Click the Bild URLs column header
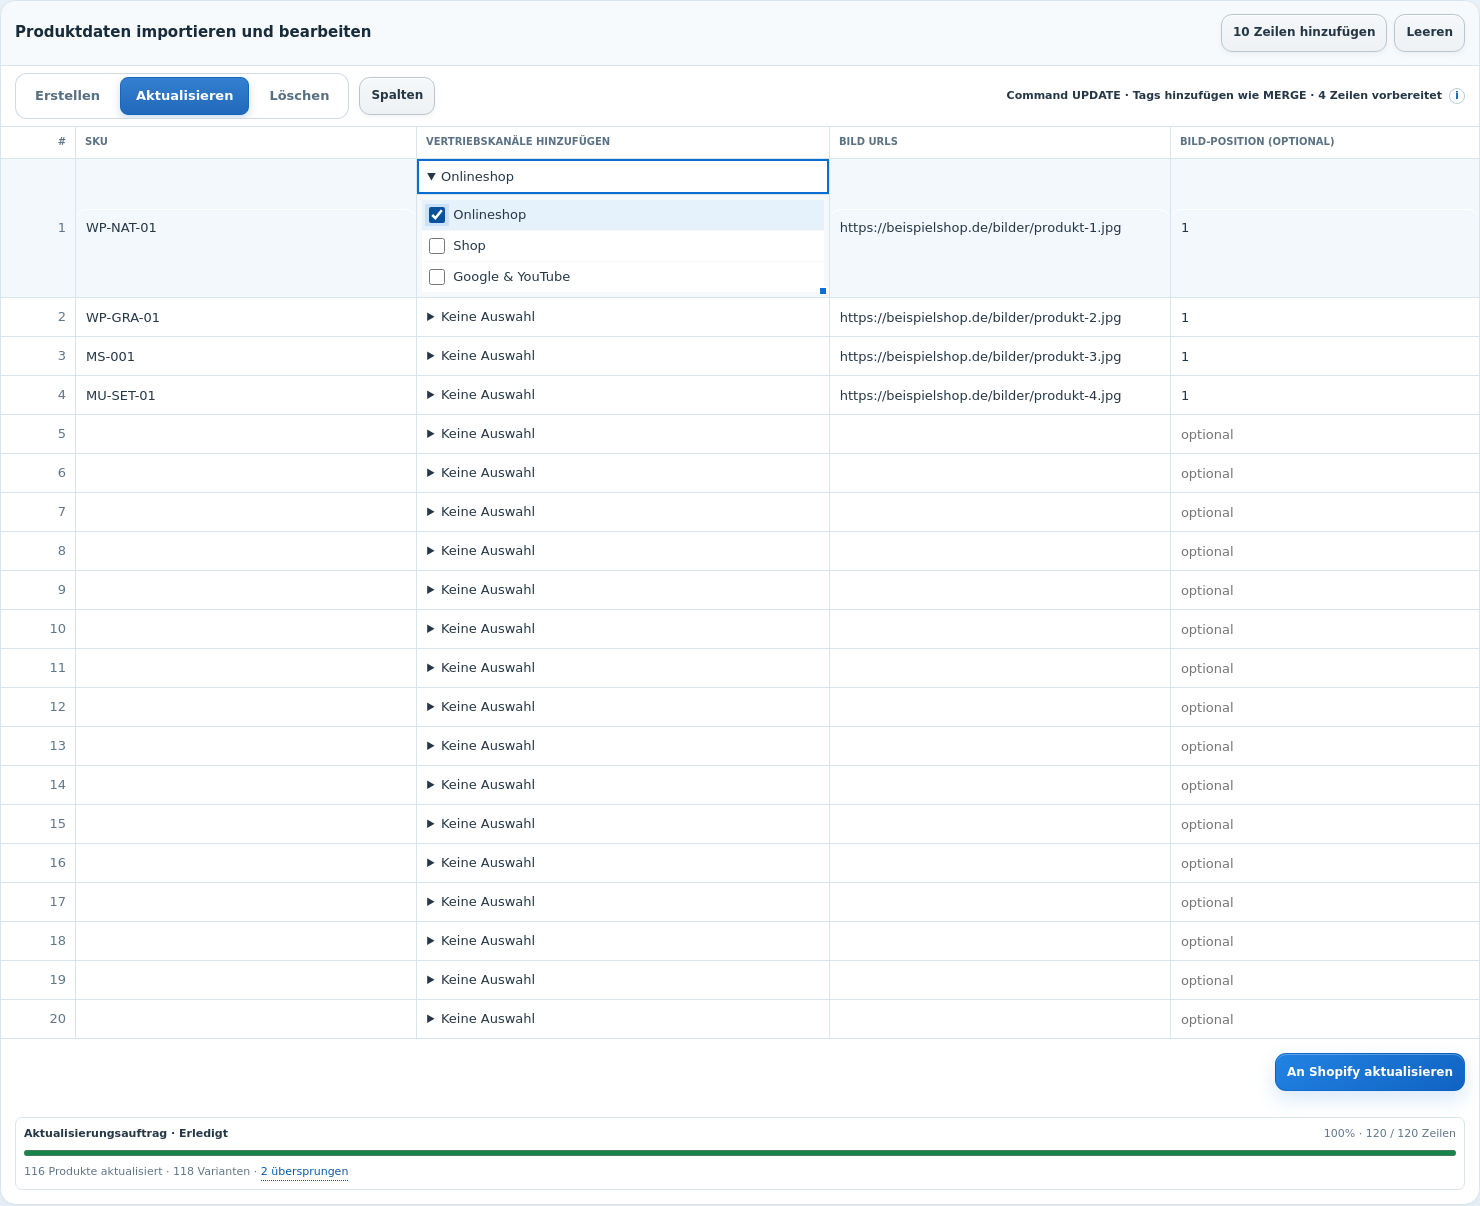Screen dimensions: 1480x1206 coord(1000,142)
